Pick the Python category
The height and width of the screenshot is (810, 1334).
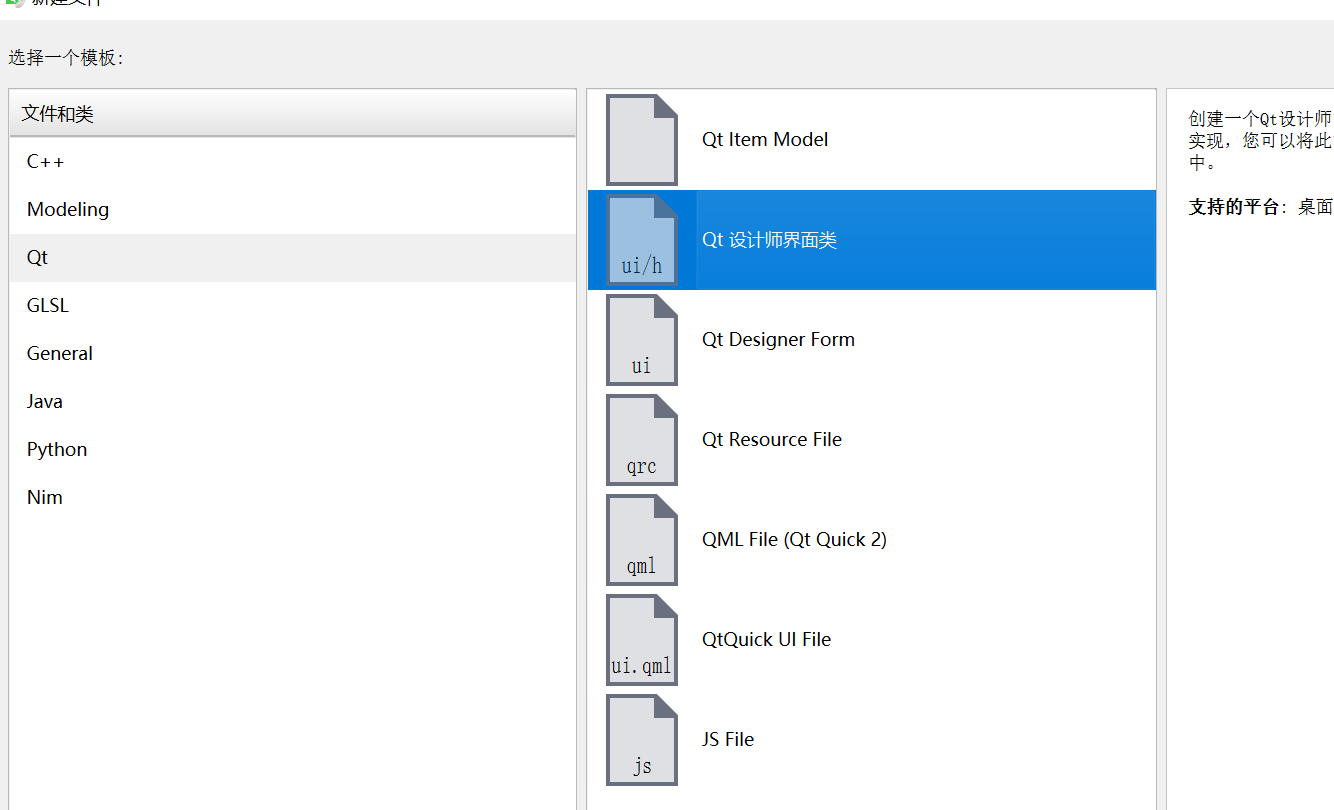[x=293, y=450]
